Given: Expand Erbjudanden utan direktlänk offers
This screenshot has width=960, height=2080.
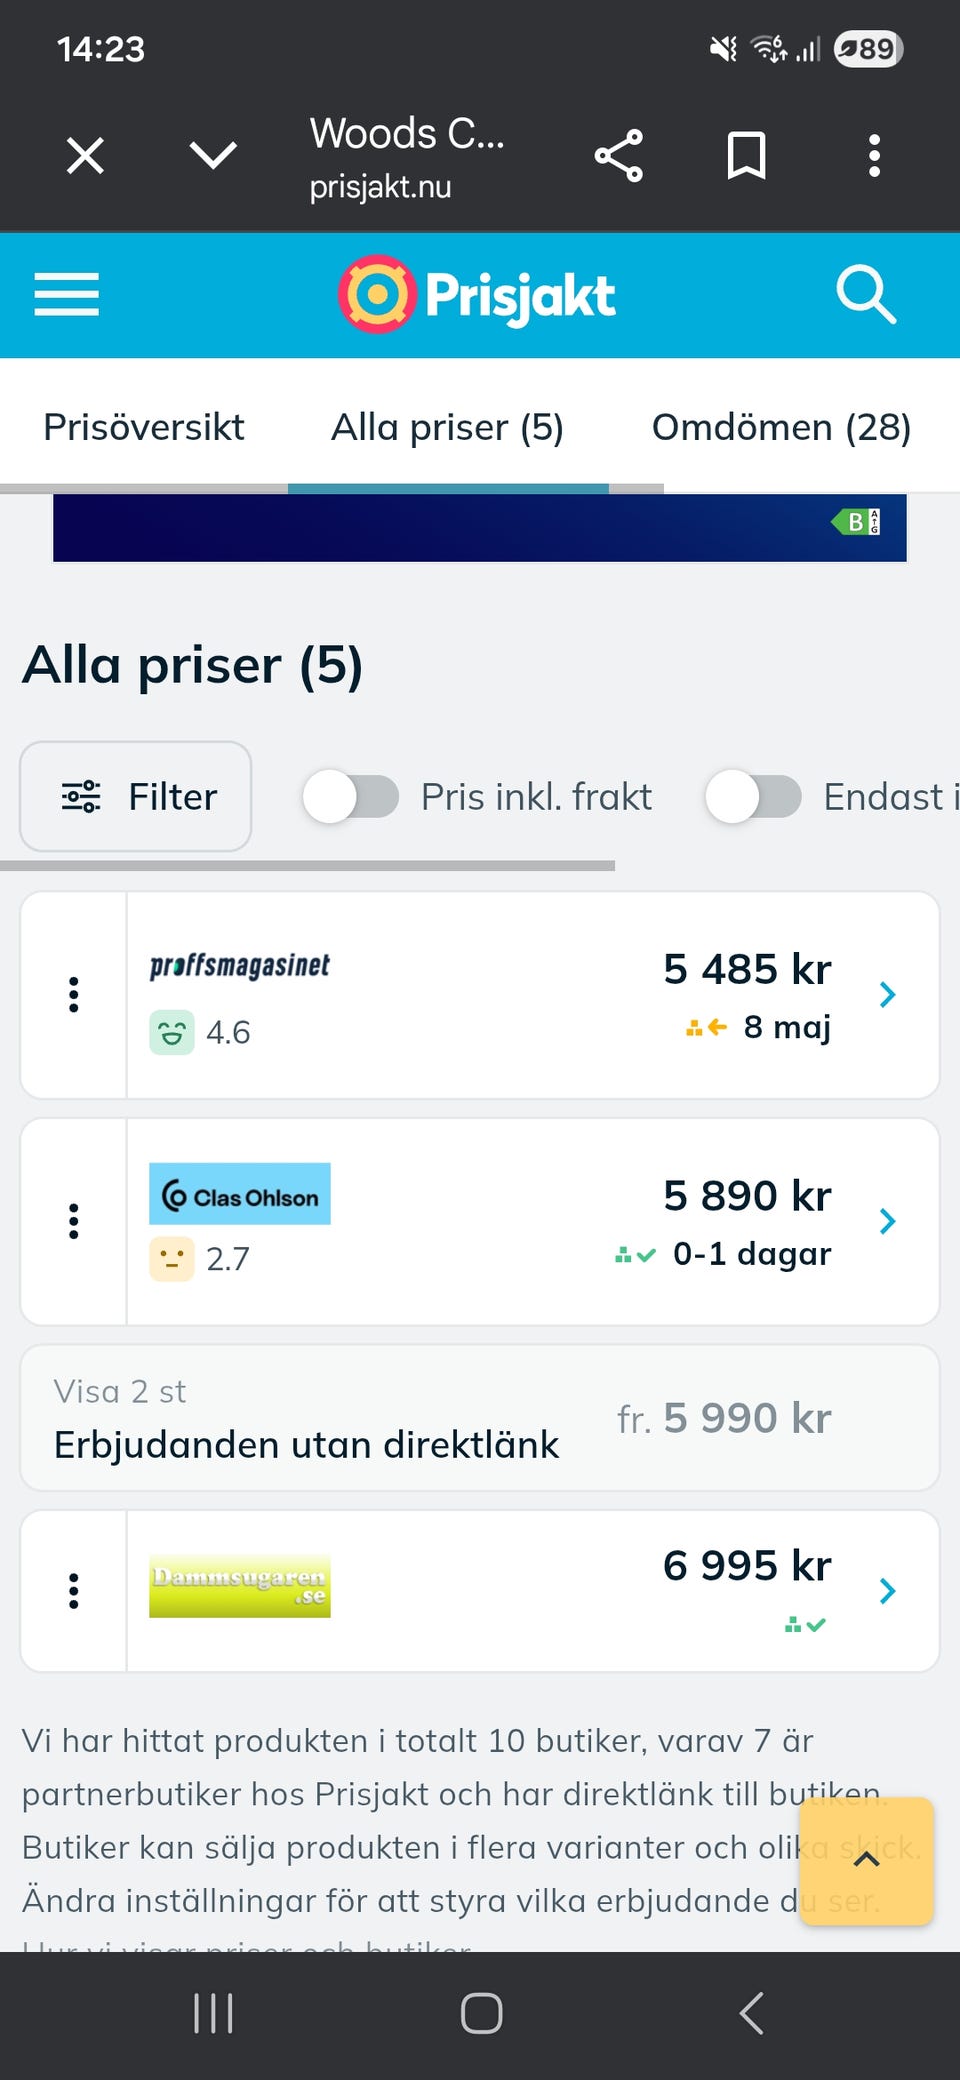Looking at the screenshot, I should (x=480, y=1418).
